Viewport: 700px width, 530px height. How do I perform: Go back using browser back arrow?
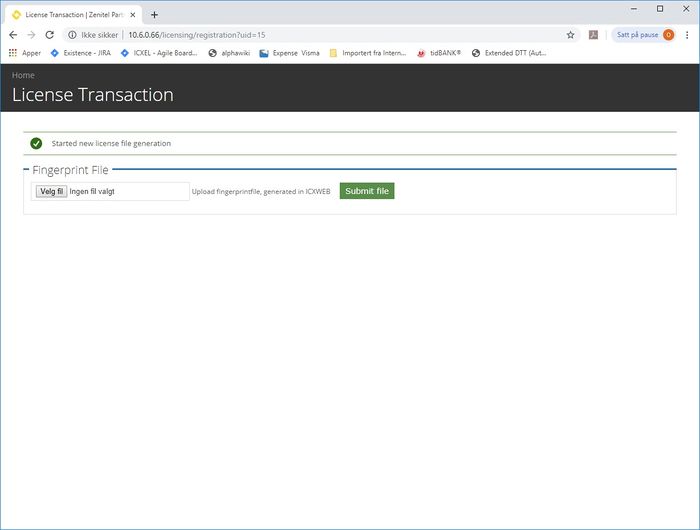tap(13, 35)
